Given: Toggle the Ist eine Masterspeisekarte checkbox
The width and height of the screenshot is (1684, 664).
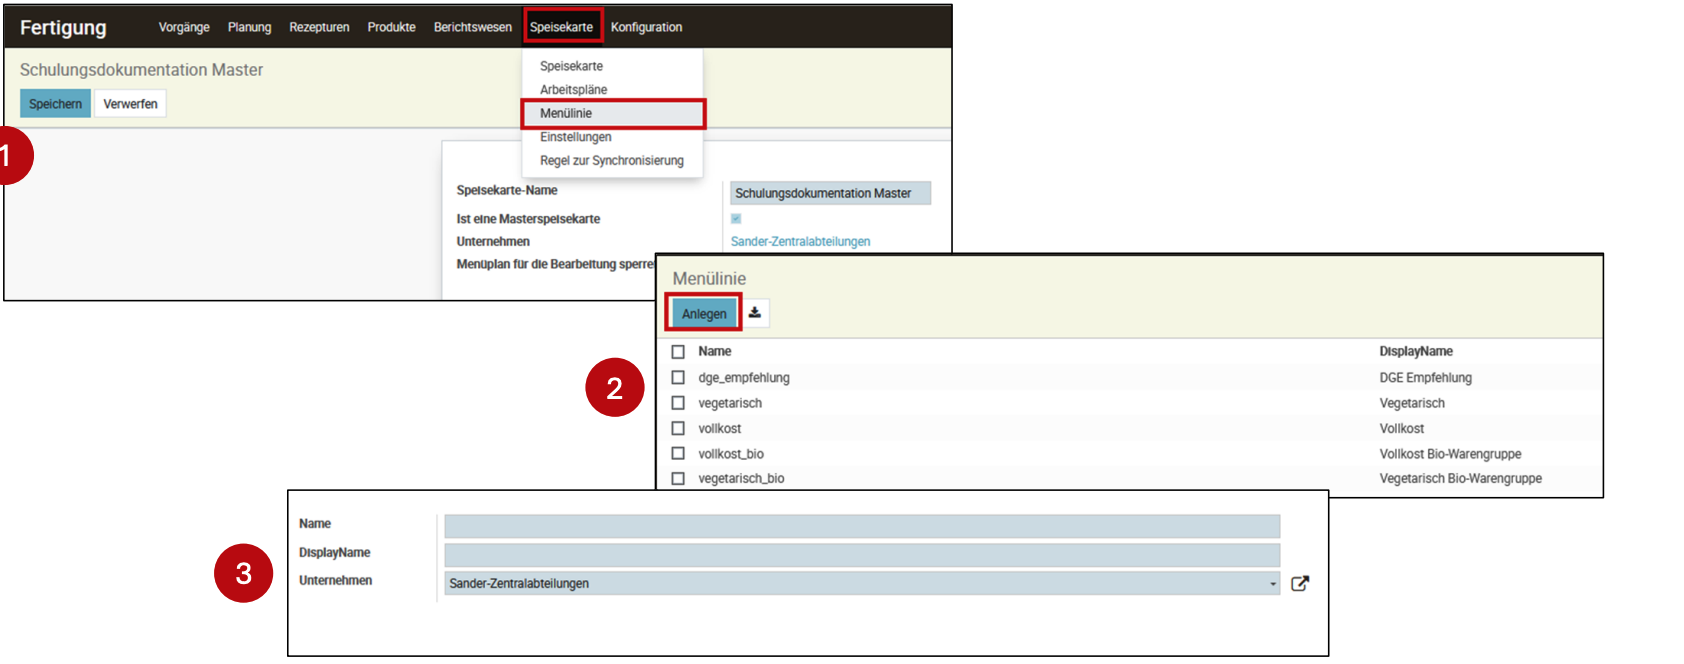Looking at the screenshot, I should coord(736,219).
